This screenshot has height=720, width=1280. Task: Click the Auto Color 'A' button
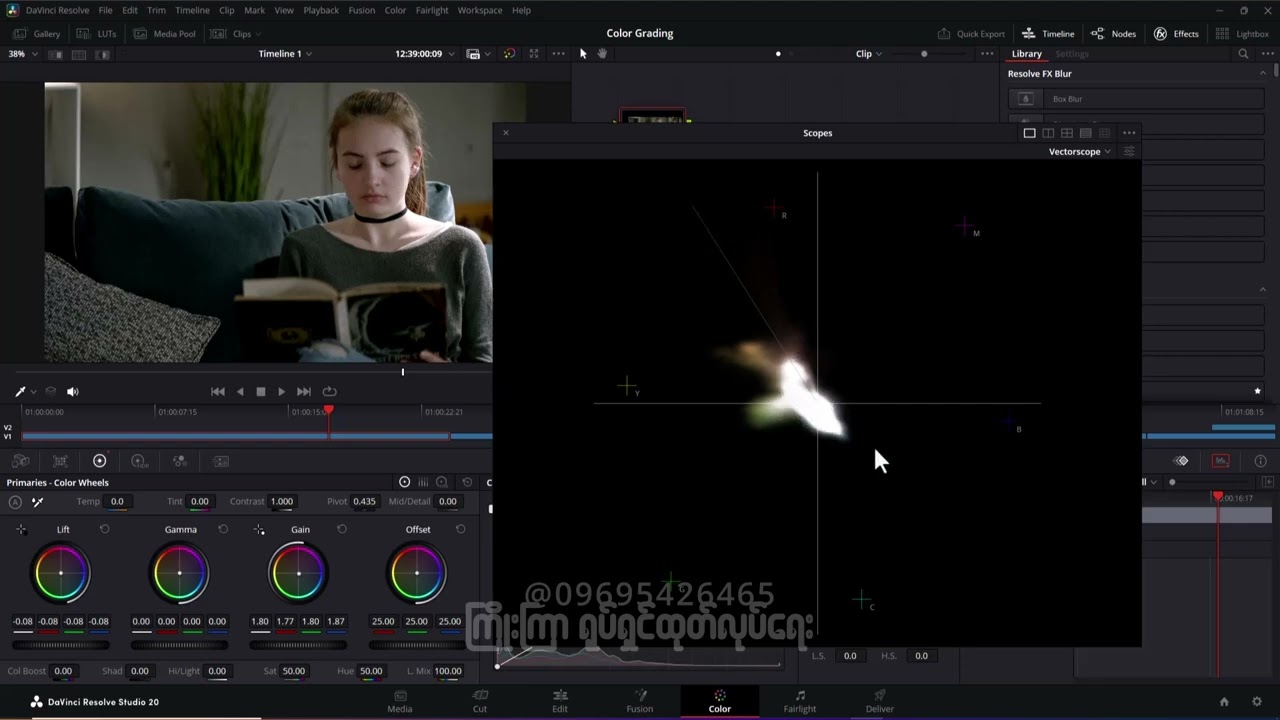(15, 502)
